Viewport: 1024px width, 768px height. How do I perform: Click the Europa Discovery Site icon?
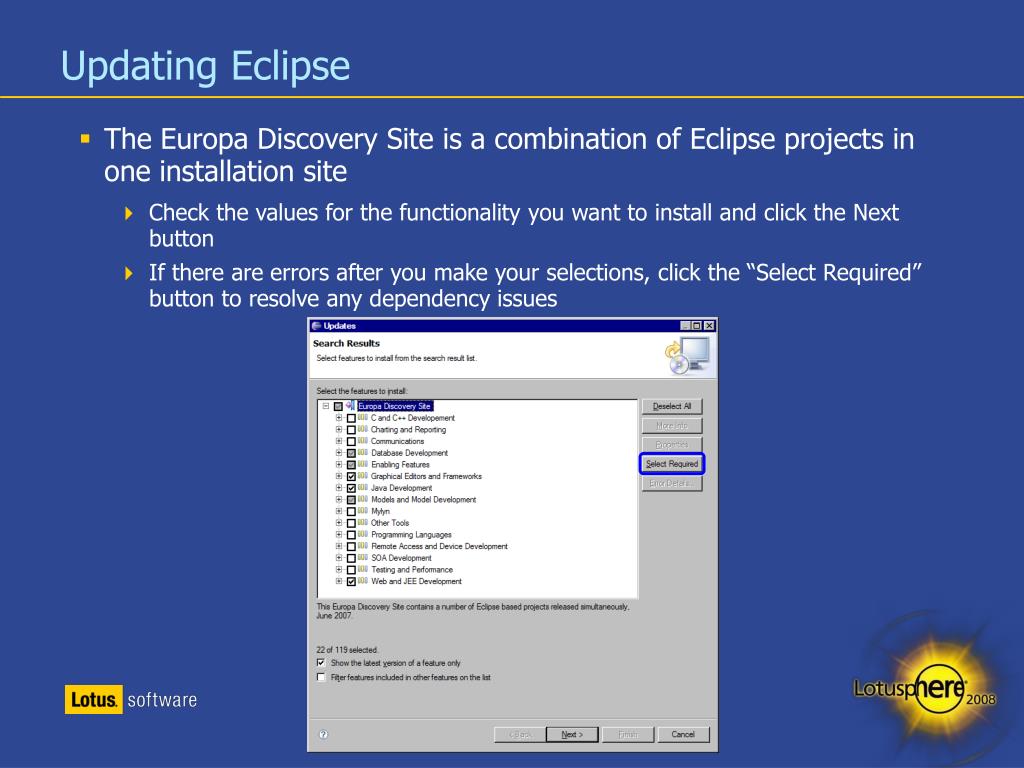point(350,406)
